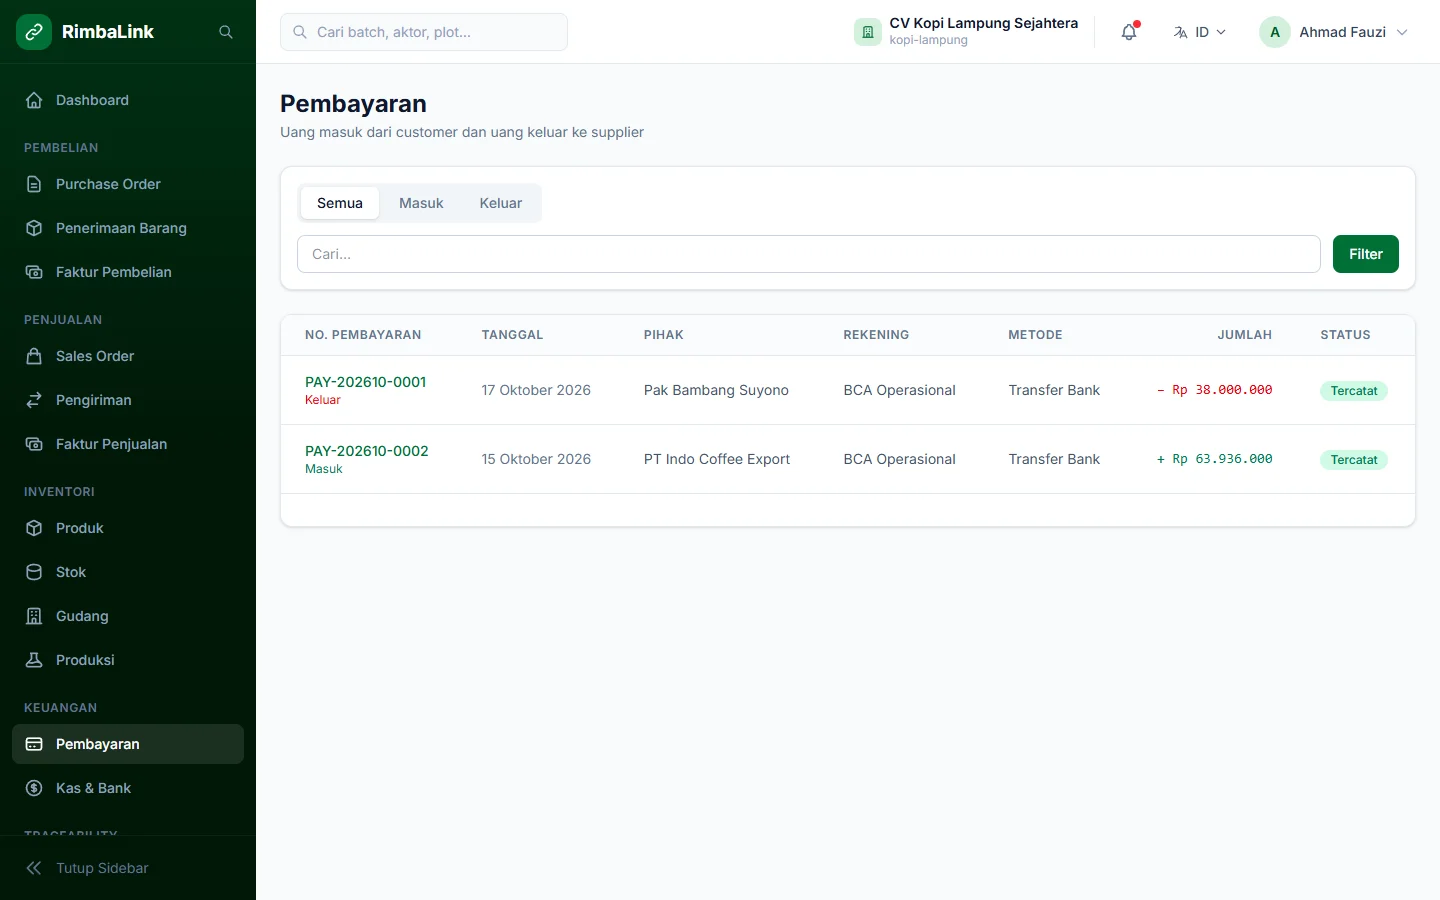The image size is (1440, 900).
Task: Click the Purchase Order document icon
Action: pos(34,184)
